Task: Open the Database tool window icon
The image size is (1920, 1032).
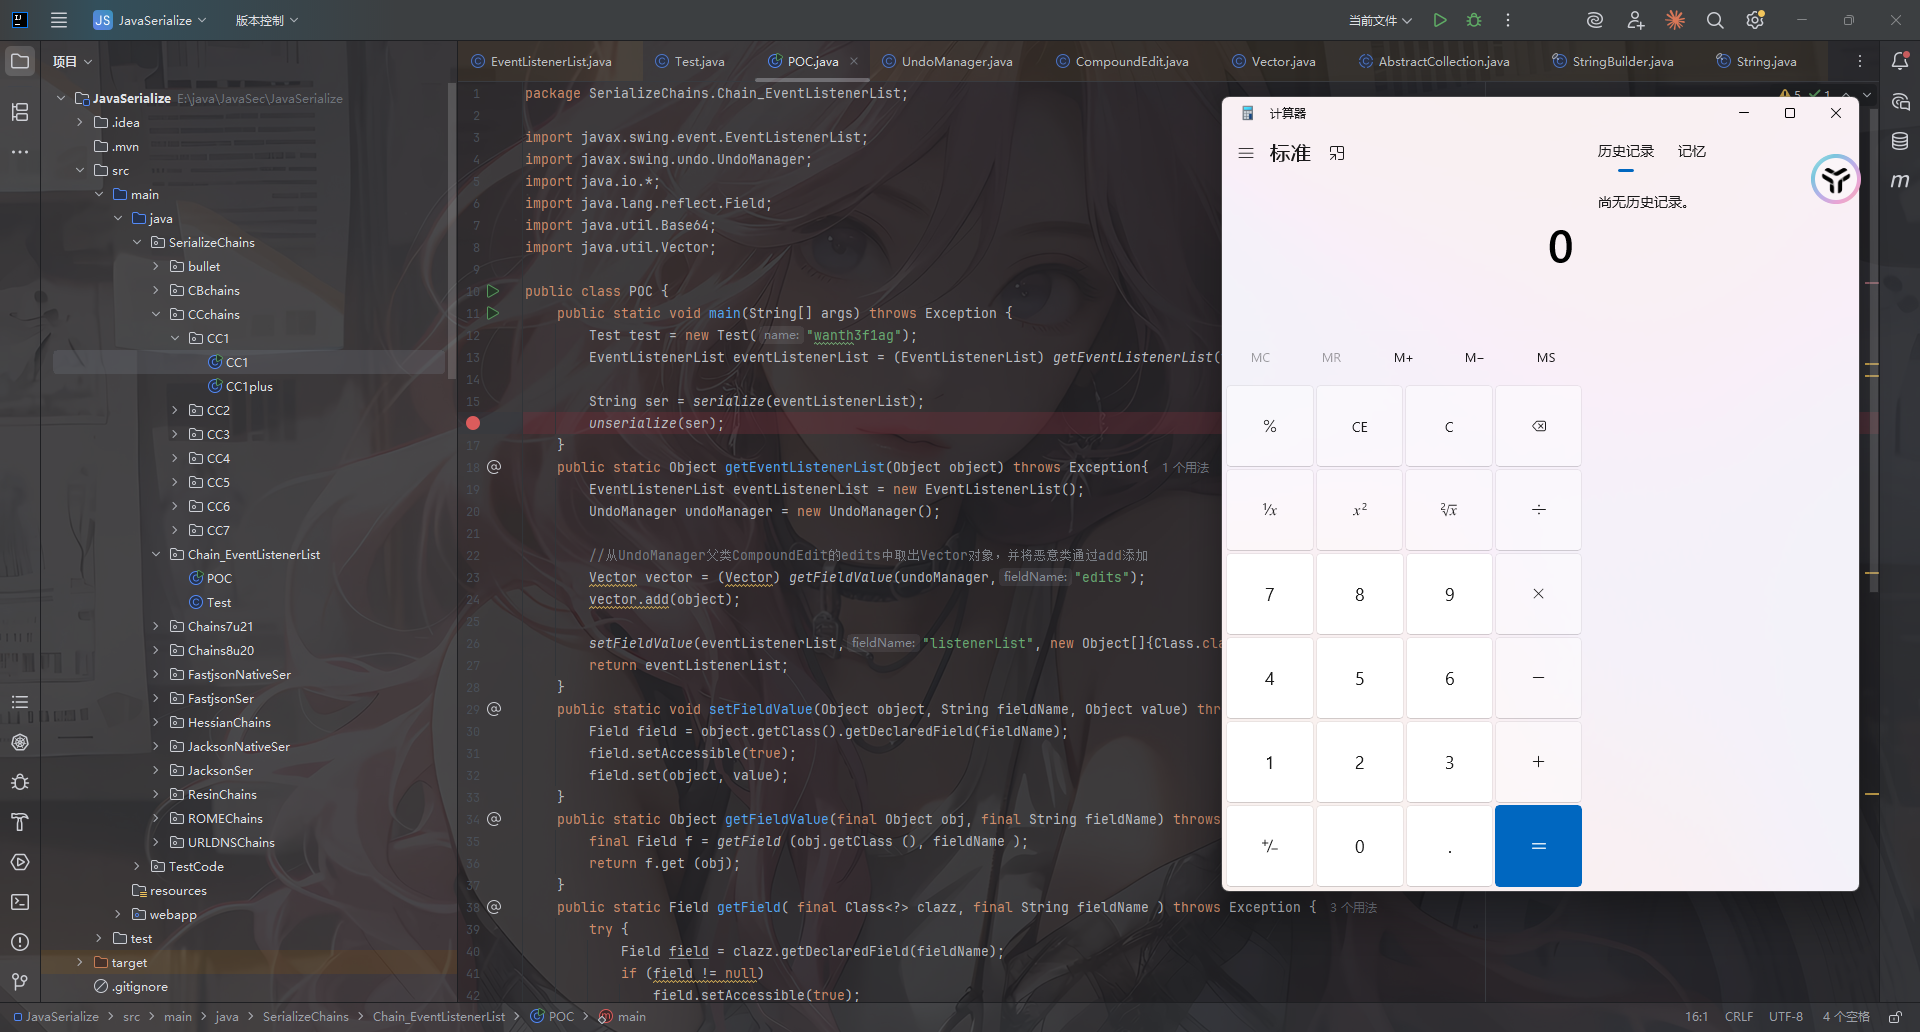Action: pyautogui.click(x=1900, y=141)
